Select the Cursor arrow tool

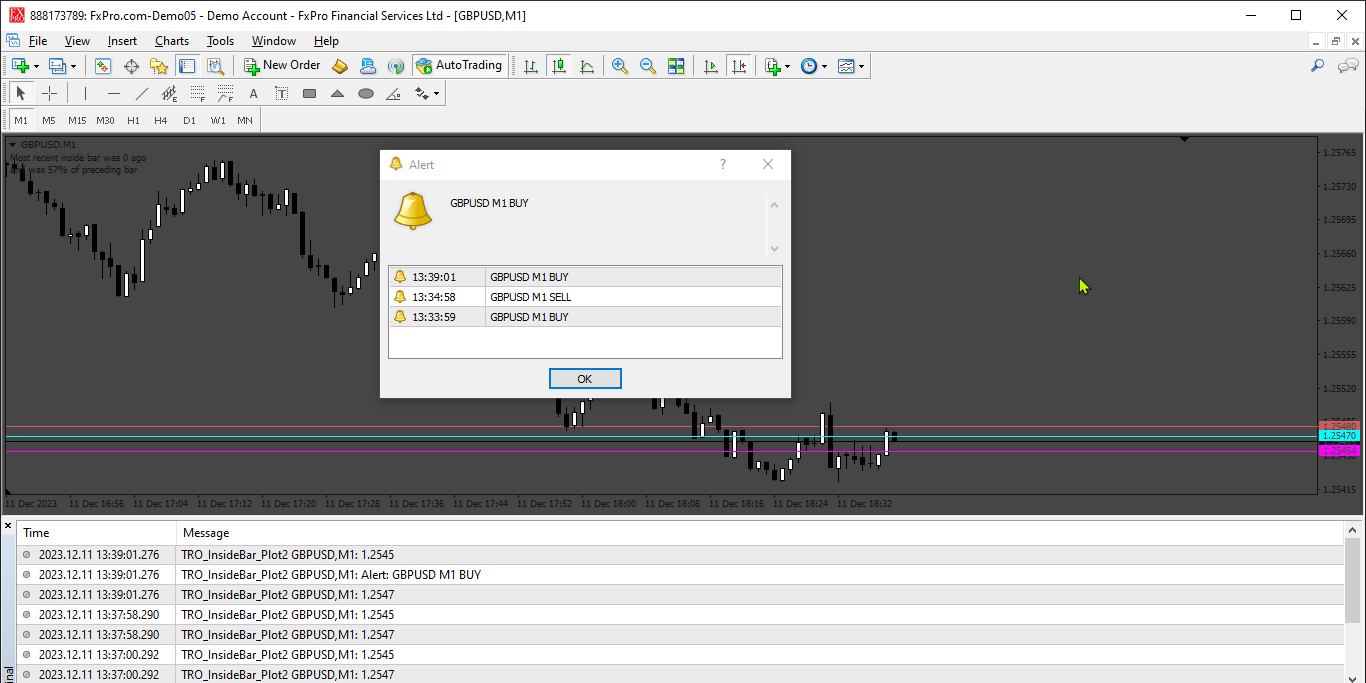(21, 93)
